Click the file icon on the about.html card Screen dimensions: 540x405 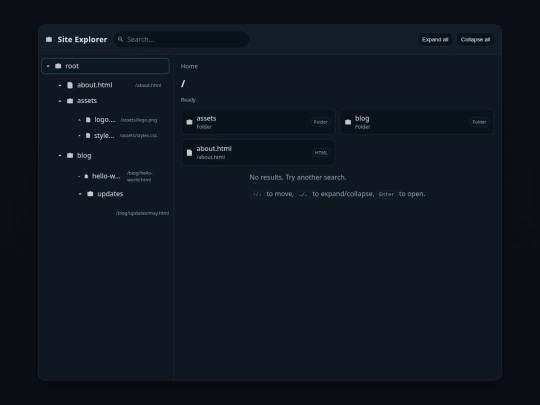pos(189,153)
